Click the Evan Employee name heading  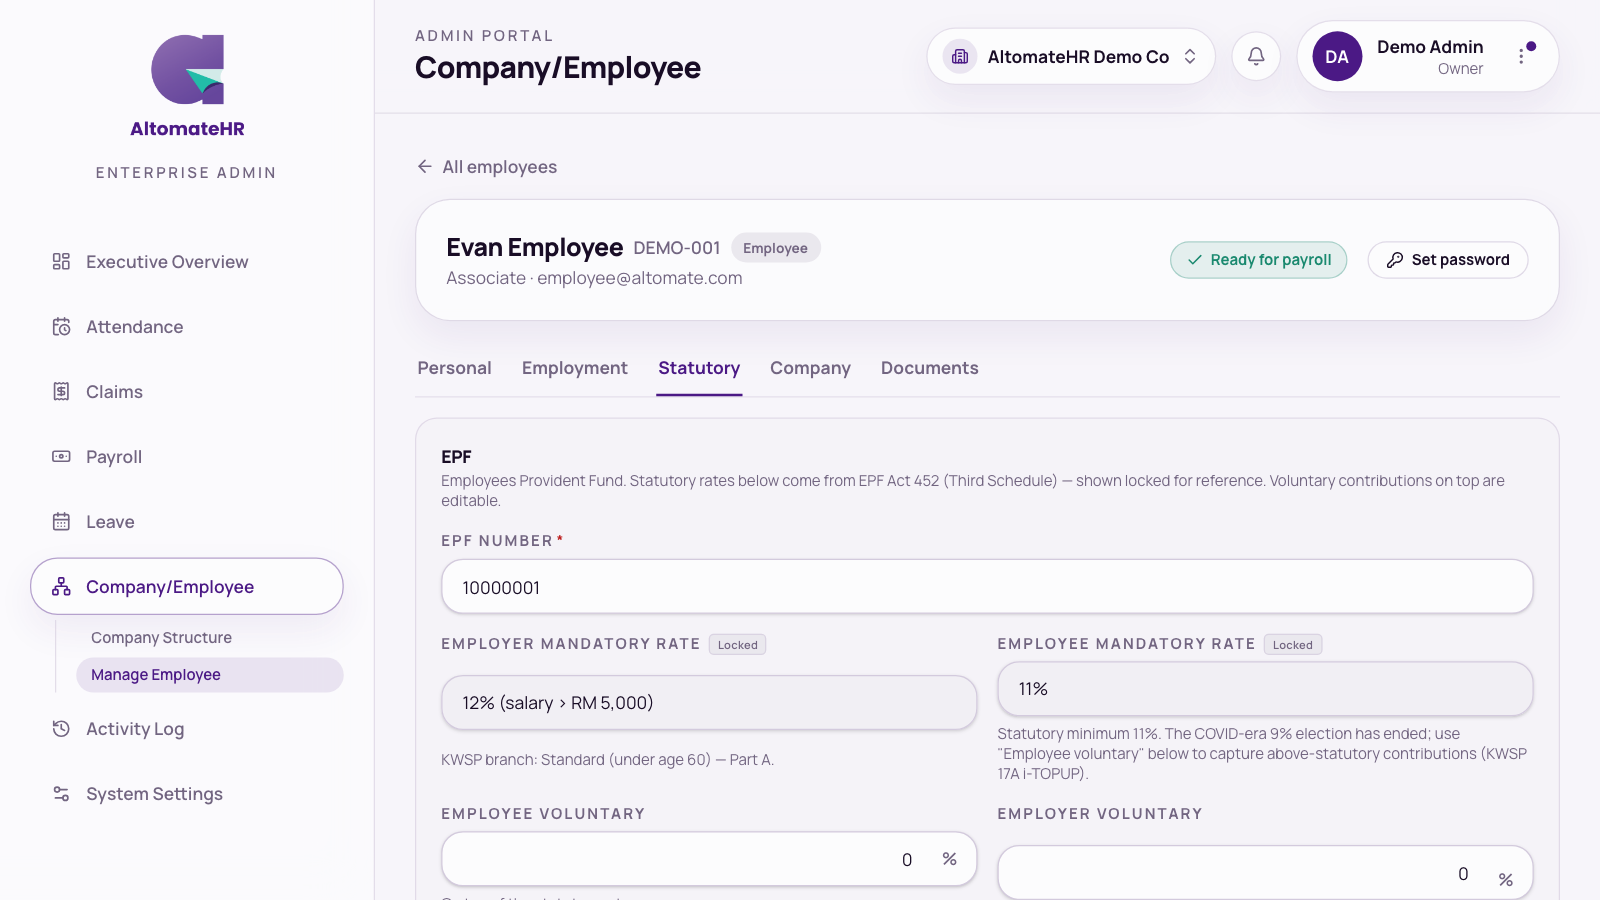(x=534, y=248)
